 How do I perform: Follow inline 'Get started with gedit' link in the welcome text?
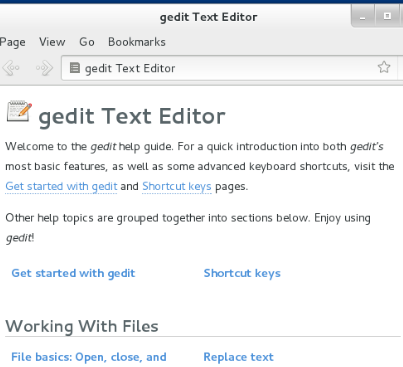(x=61, y=186)
